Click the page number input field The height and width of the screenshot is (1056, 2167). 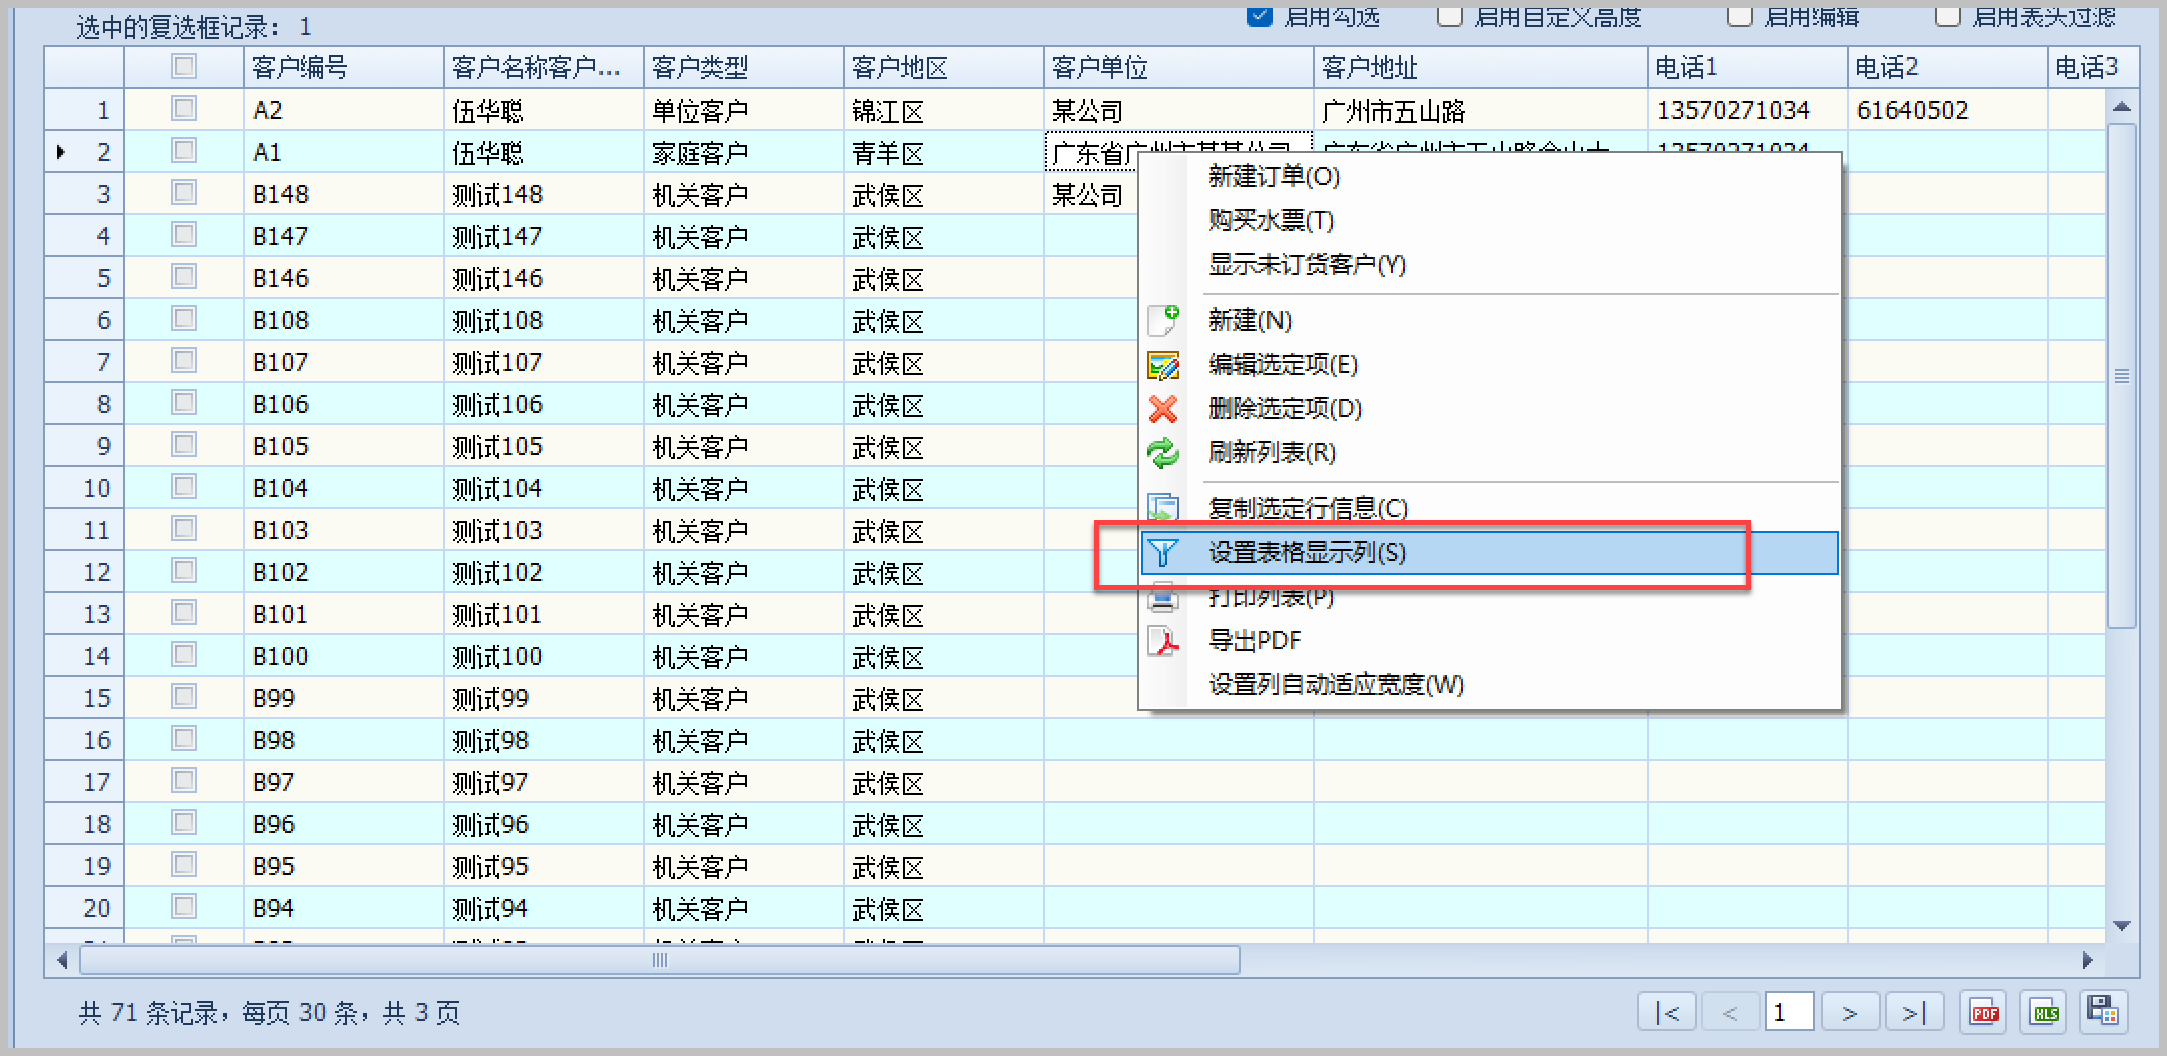pos(1790,1013)
